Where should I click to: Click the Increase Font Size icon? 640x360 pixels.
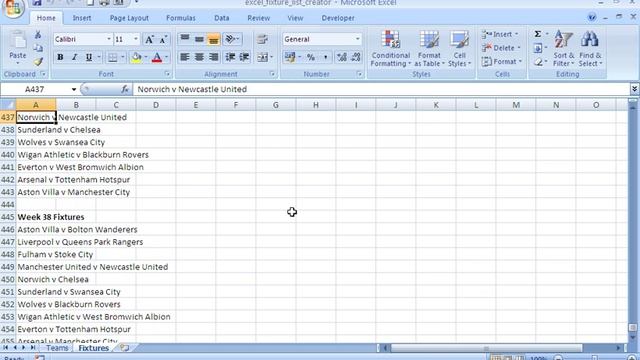(149, 39)
